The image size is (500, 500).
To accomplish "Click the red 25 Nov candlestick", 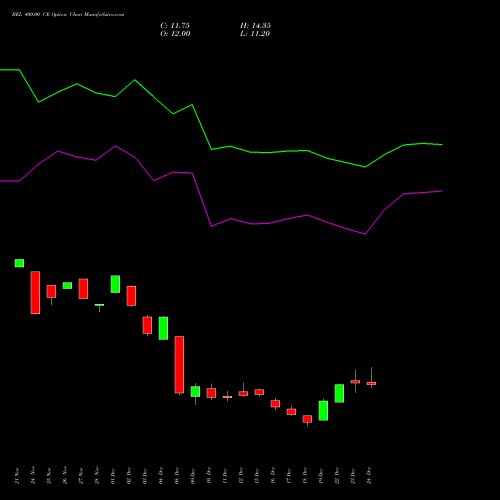I will tap(51, 291).
